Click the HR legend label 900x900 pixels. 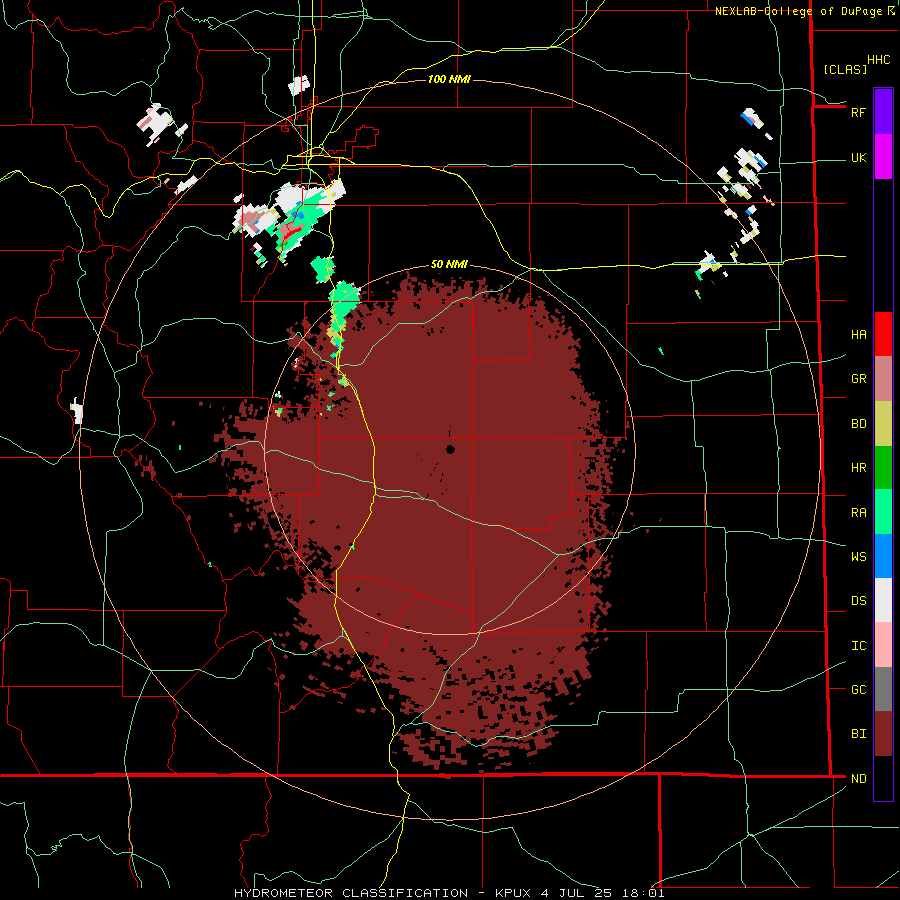(x=858, y=468)
